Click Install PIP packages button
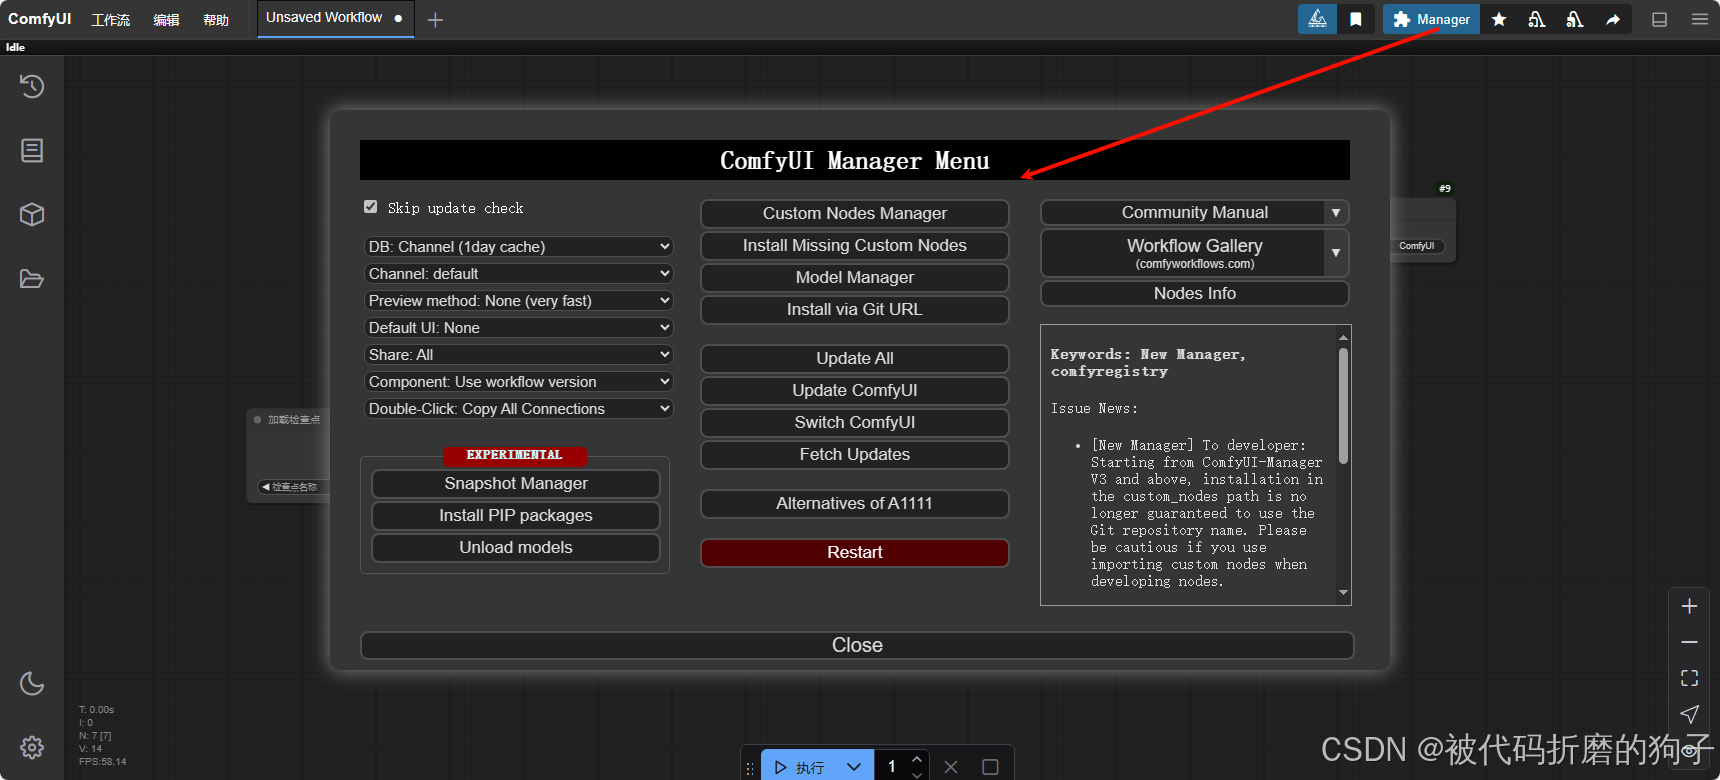 point(516,515)
